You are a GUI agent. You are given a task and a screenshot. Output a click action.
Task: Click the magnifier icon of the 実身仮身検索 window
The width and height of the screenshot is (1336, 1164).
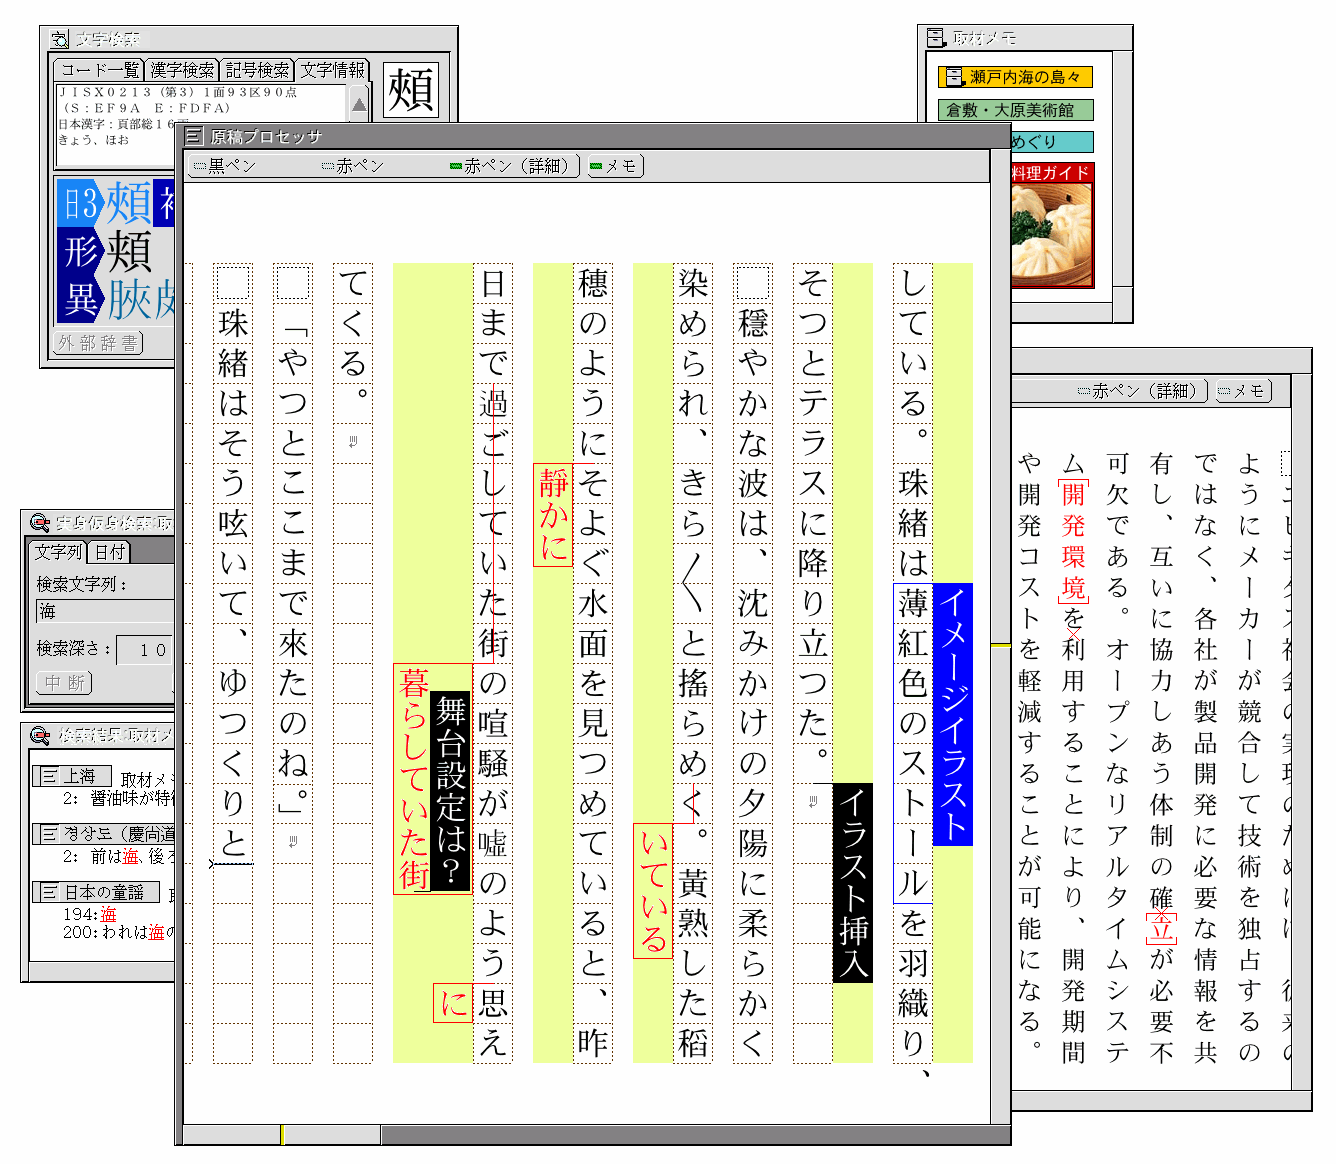point(39,523)
